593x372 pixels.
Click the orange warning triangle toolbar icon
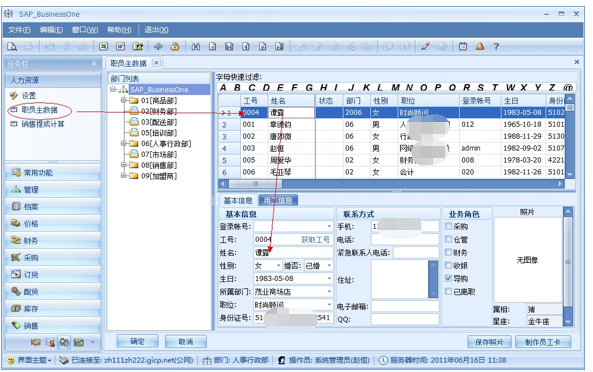[480, 46]
